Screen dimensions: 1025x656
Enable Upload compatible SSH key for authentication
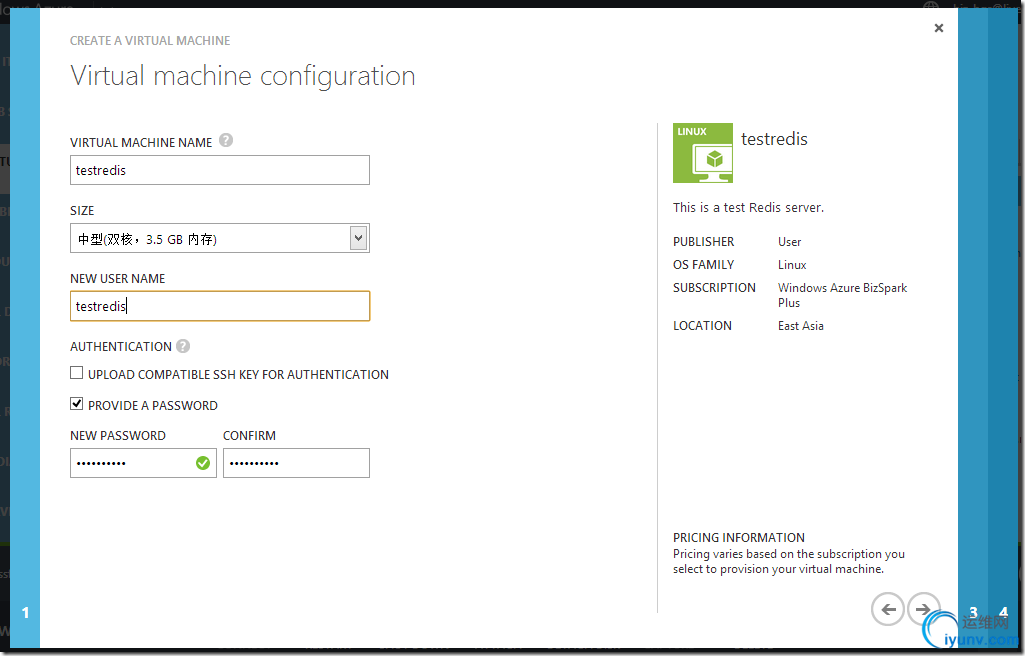click(76, 373)
